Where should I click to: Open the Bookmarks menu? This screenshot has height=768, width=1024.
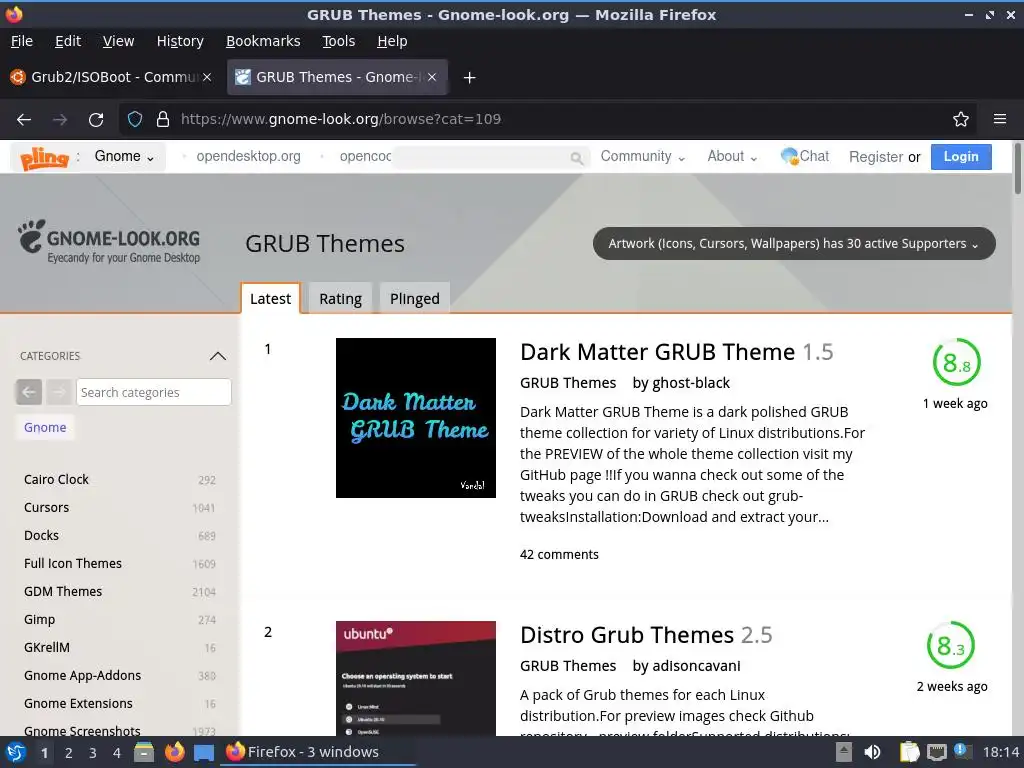[x=263, y=41]
